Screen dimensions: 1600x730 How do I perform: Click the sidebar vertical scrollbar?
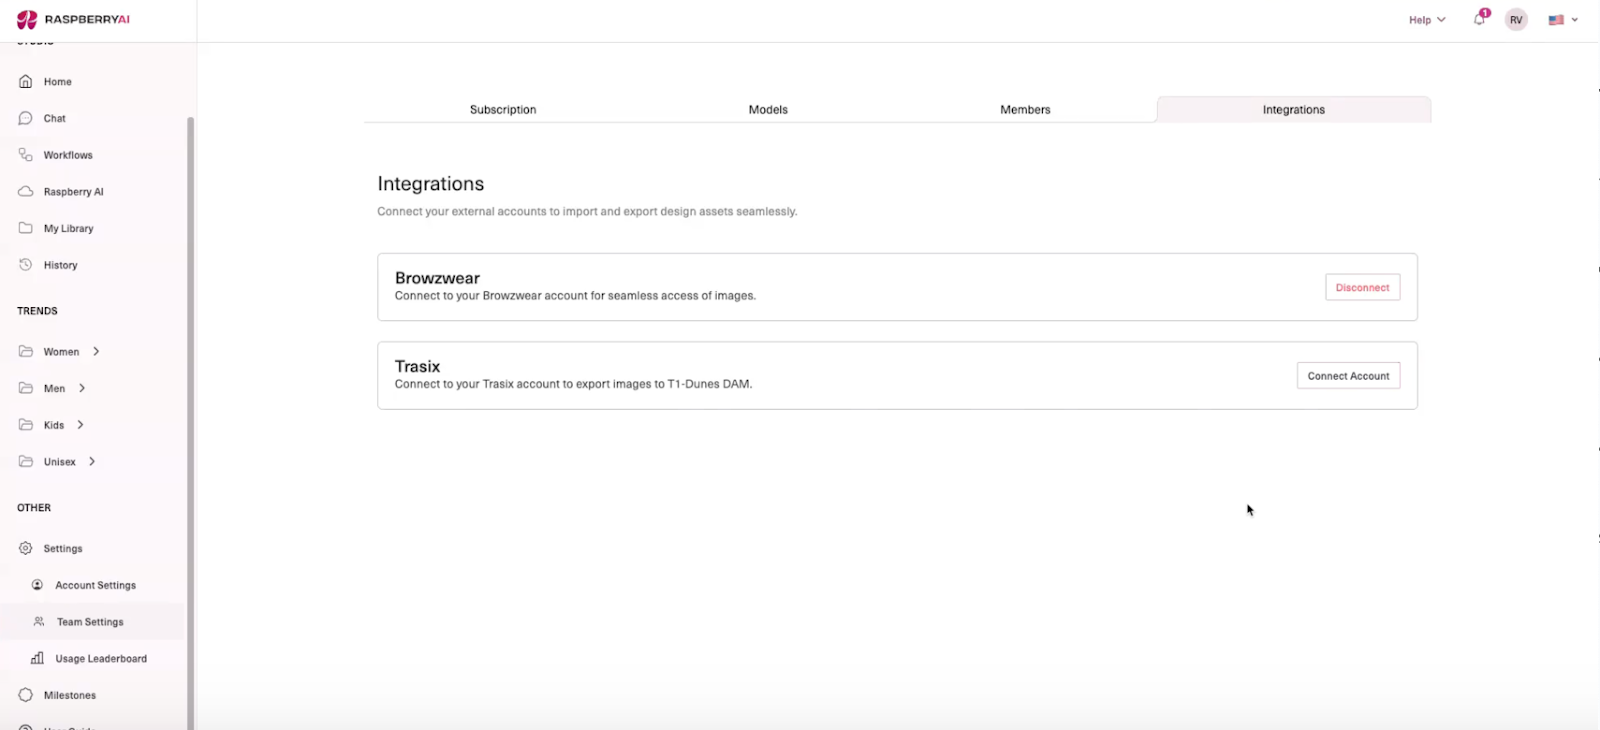click(190, 422)
